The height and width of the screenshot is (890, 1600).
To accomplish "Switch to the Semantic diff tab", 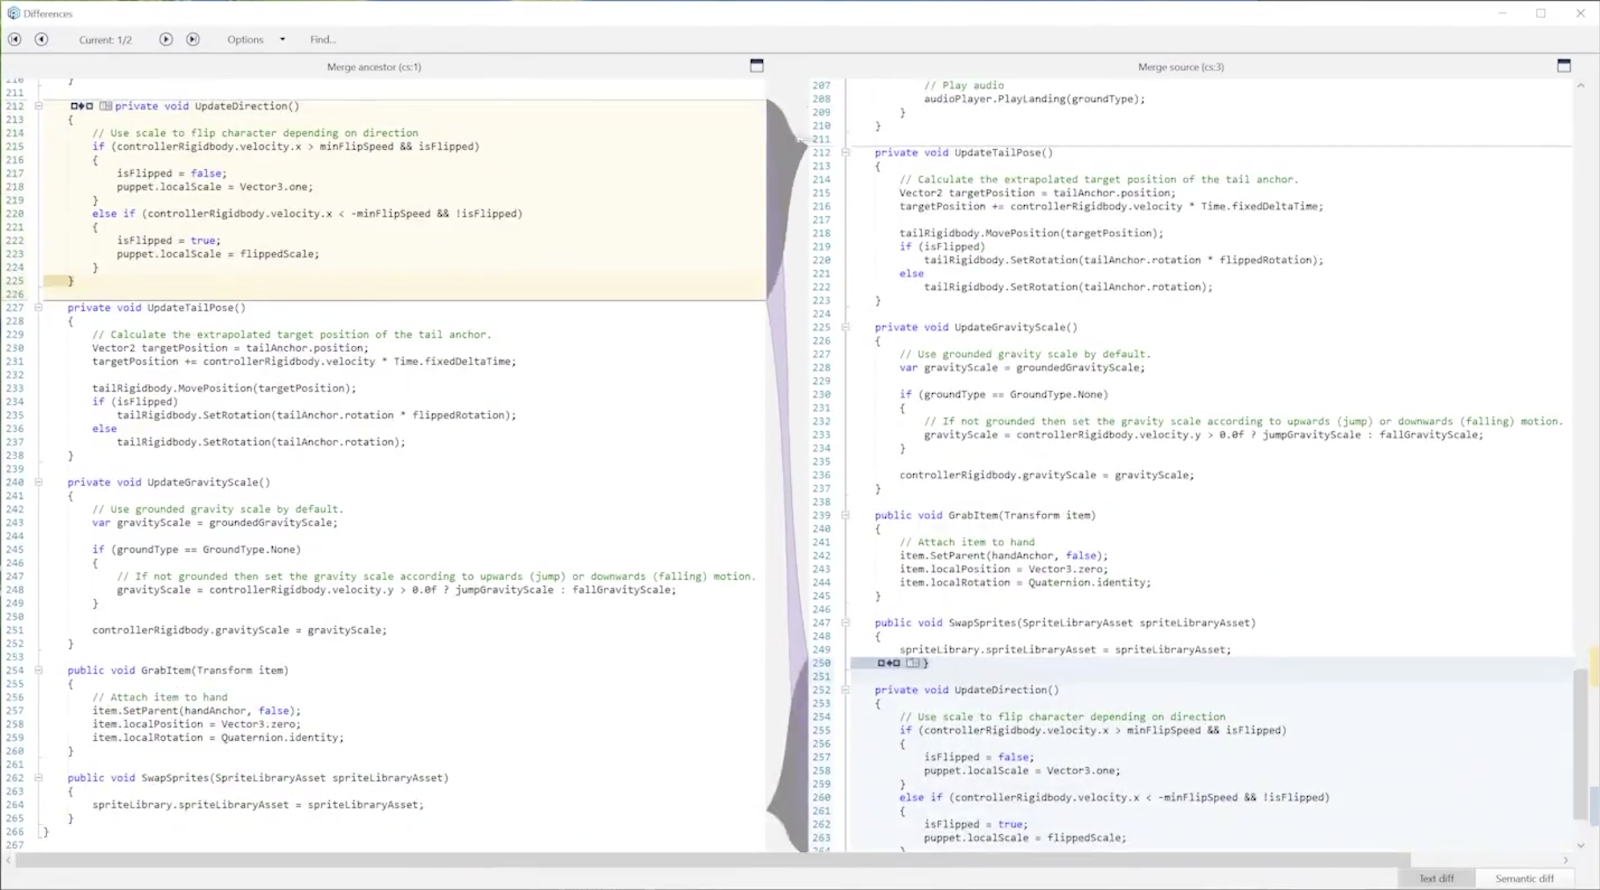I will point(1524,878).
